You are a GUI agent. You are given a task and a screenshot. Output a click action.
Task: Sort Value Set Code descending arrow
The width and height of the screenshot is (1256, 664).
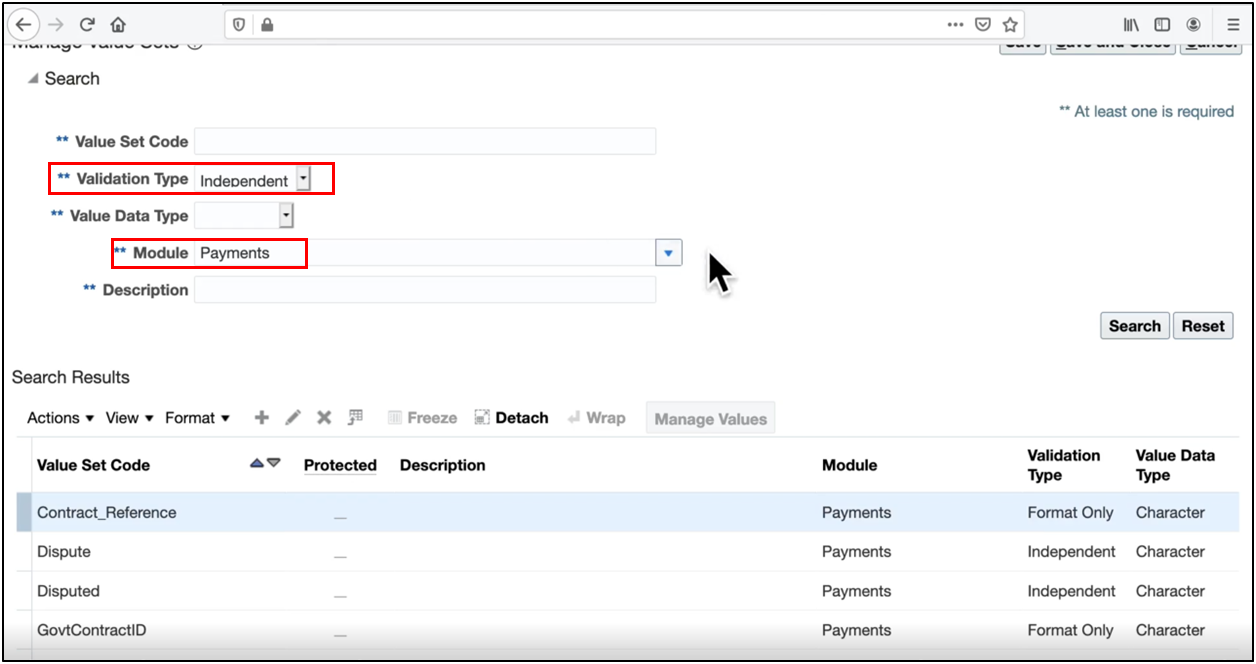[x=274, y=463]
